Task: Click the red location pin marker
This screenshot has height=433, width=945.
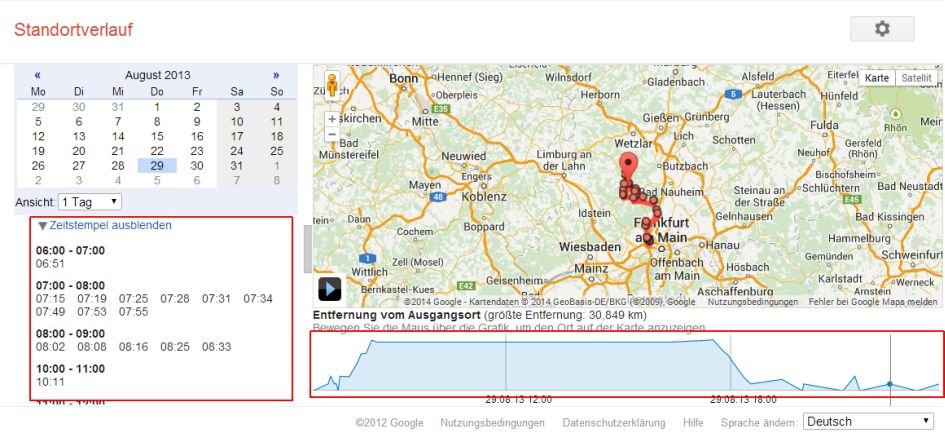Action: click(629, 166)
